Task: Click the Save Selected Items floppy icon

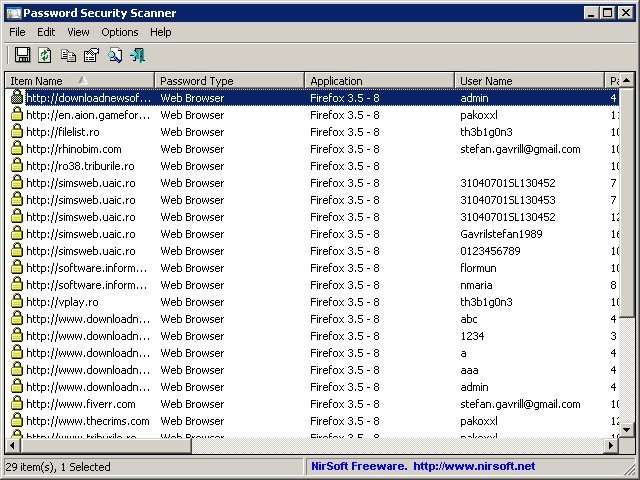Action: coord(22,55)
